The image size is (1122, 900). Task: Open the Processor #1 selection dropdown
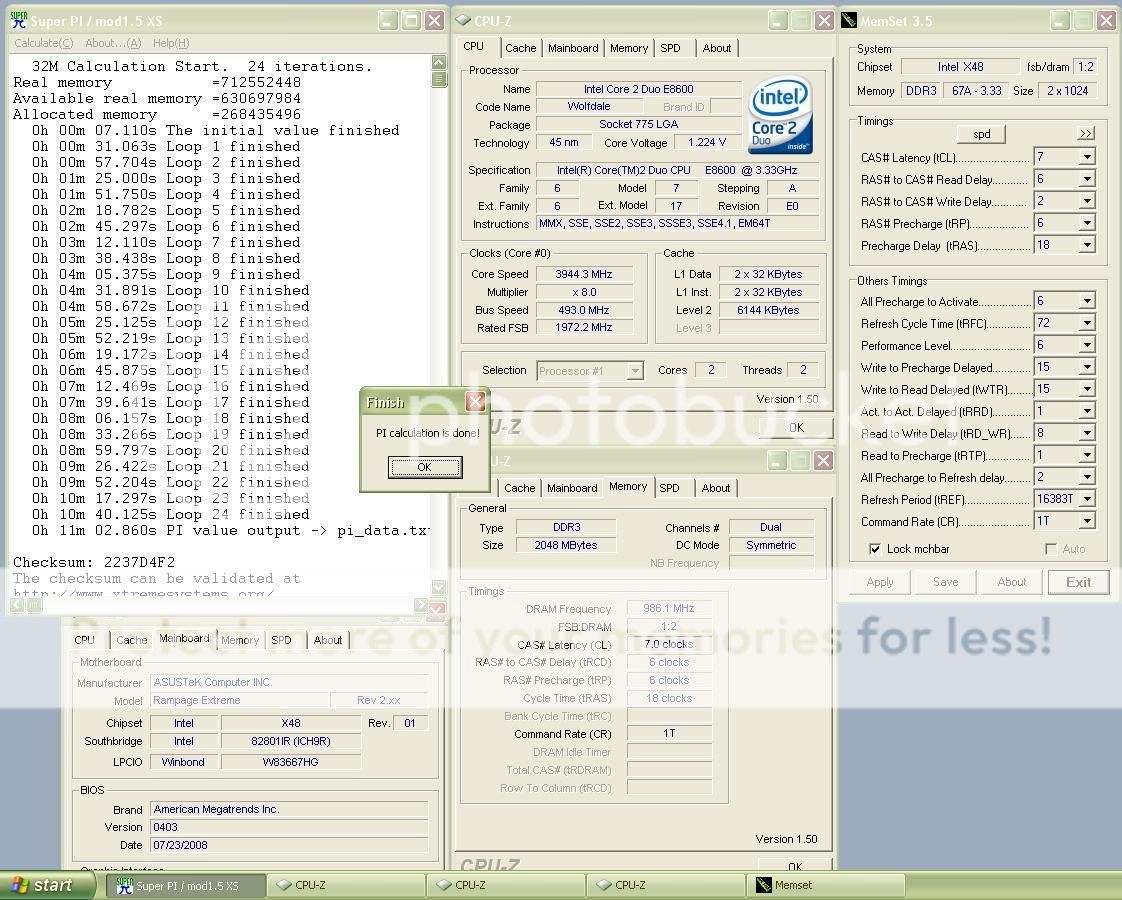pos(635,371)
